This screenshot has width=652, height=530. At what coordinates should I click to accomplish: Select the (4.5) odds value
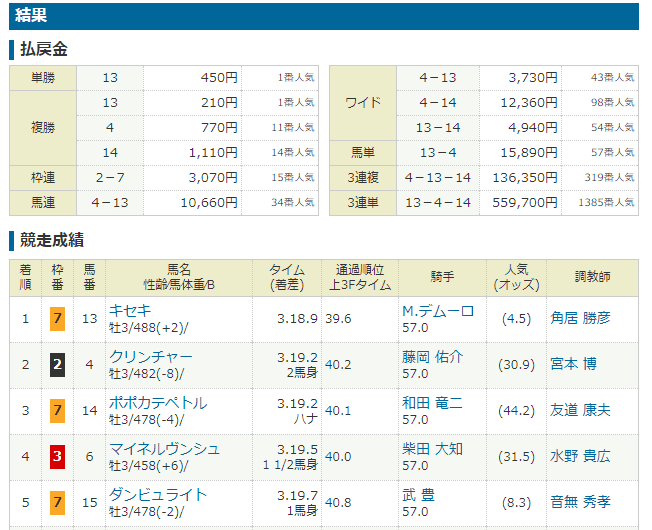pyautogui.click(x=516, y=319)
